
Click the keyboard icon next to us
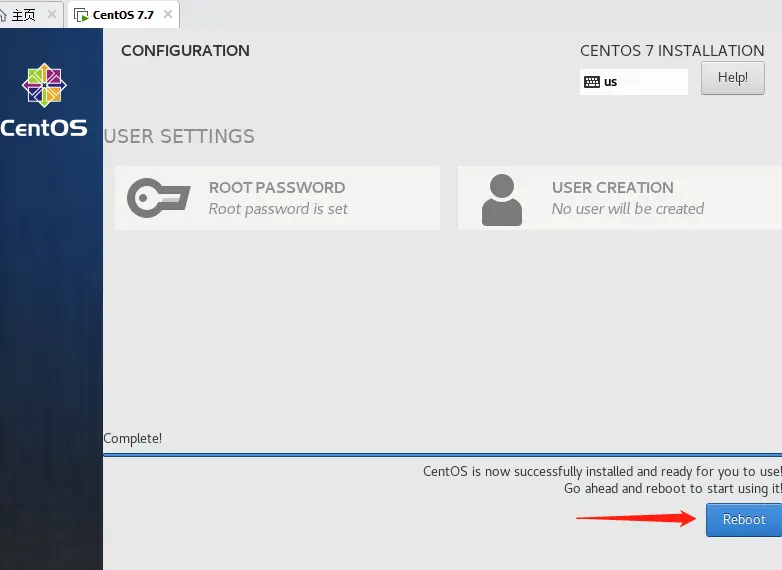click(x=592, y=82)
